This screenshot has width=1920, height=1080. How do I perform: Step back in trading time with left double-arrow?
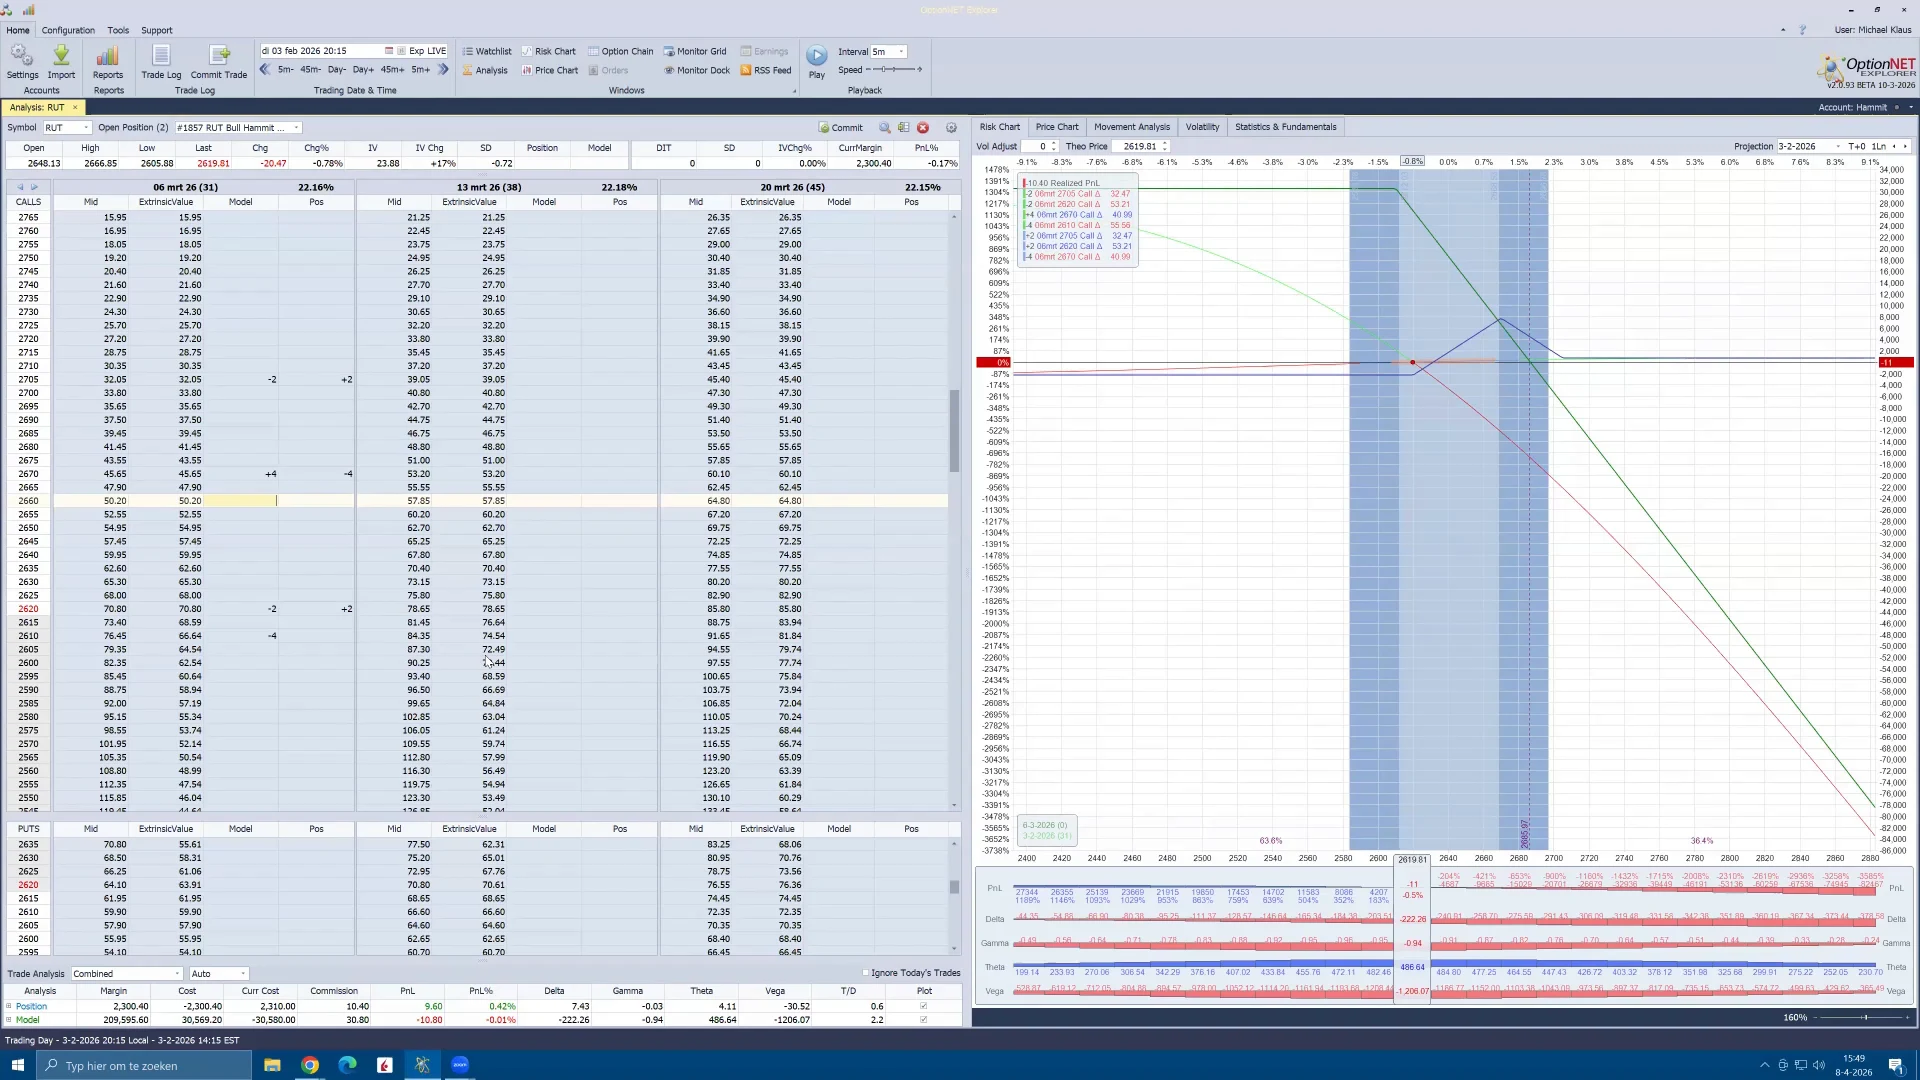coord(265,70)
